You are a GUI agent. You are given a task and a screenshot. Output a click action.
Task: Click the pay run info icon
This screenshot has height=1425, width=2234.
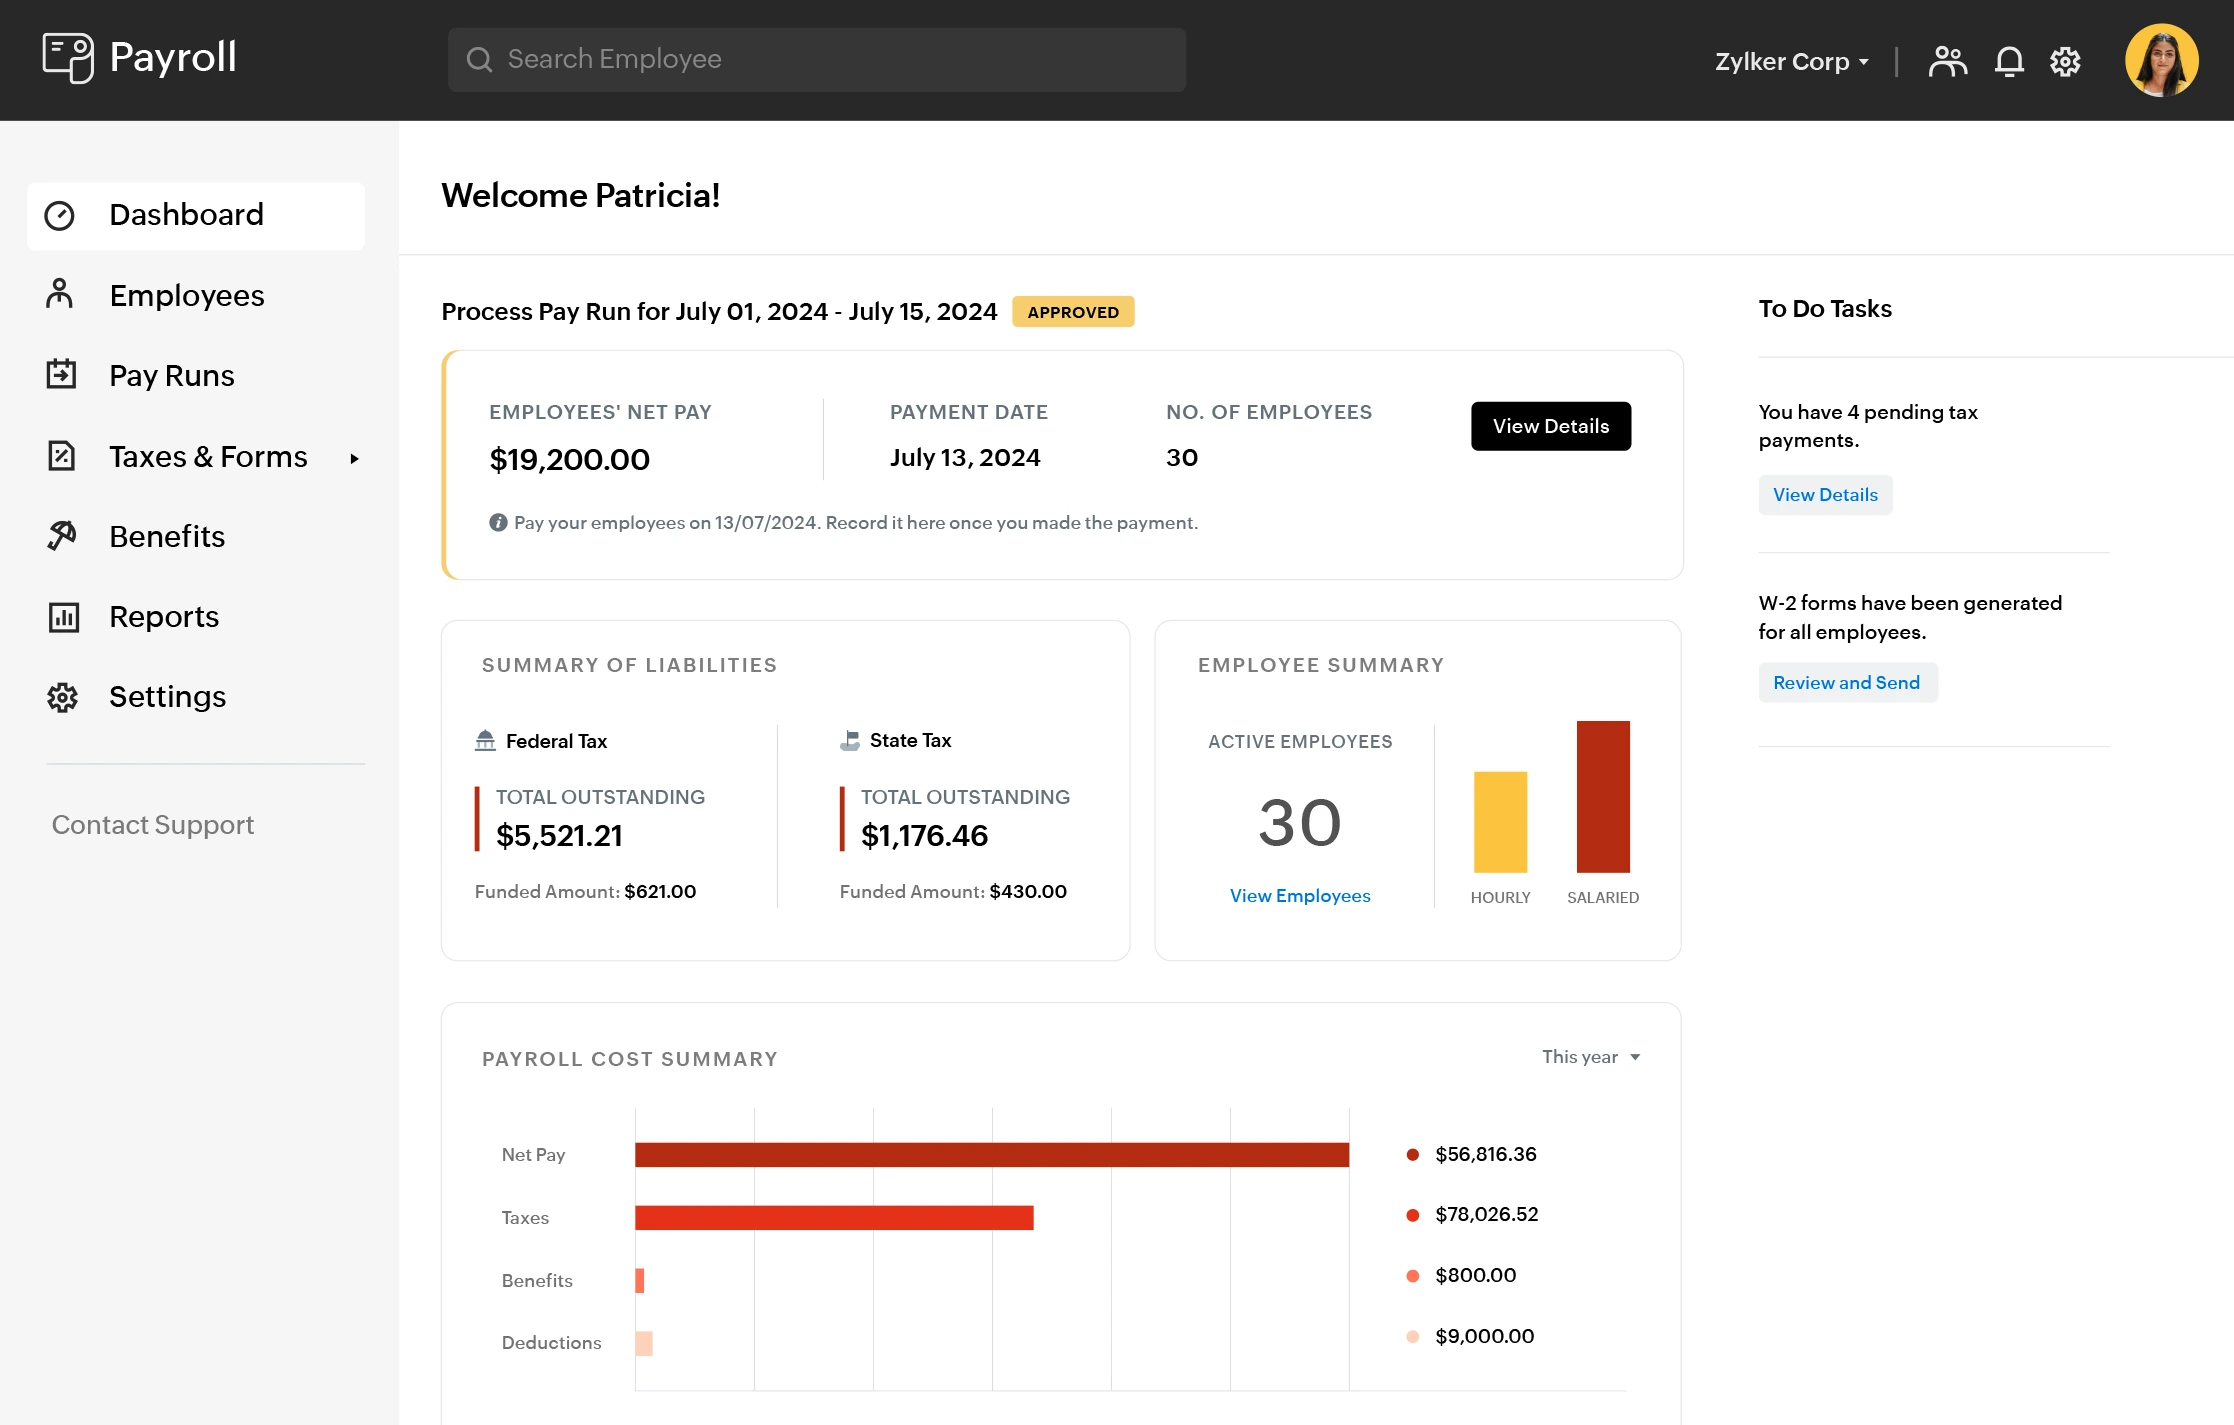coord(497,522)
